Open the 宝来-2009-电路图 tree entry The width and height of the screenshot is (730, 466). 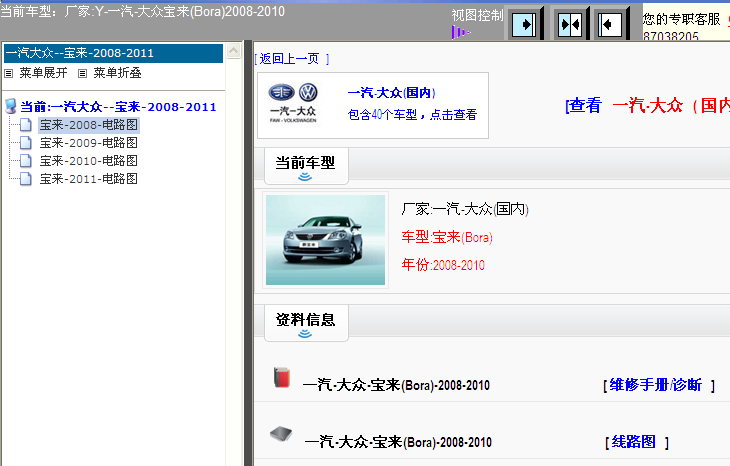click(x=88, y=143)
